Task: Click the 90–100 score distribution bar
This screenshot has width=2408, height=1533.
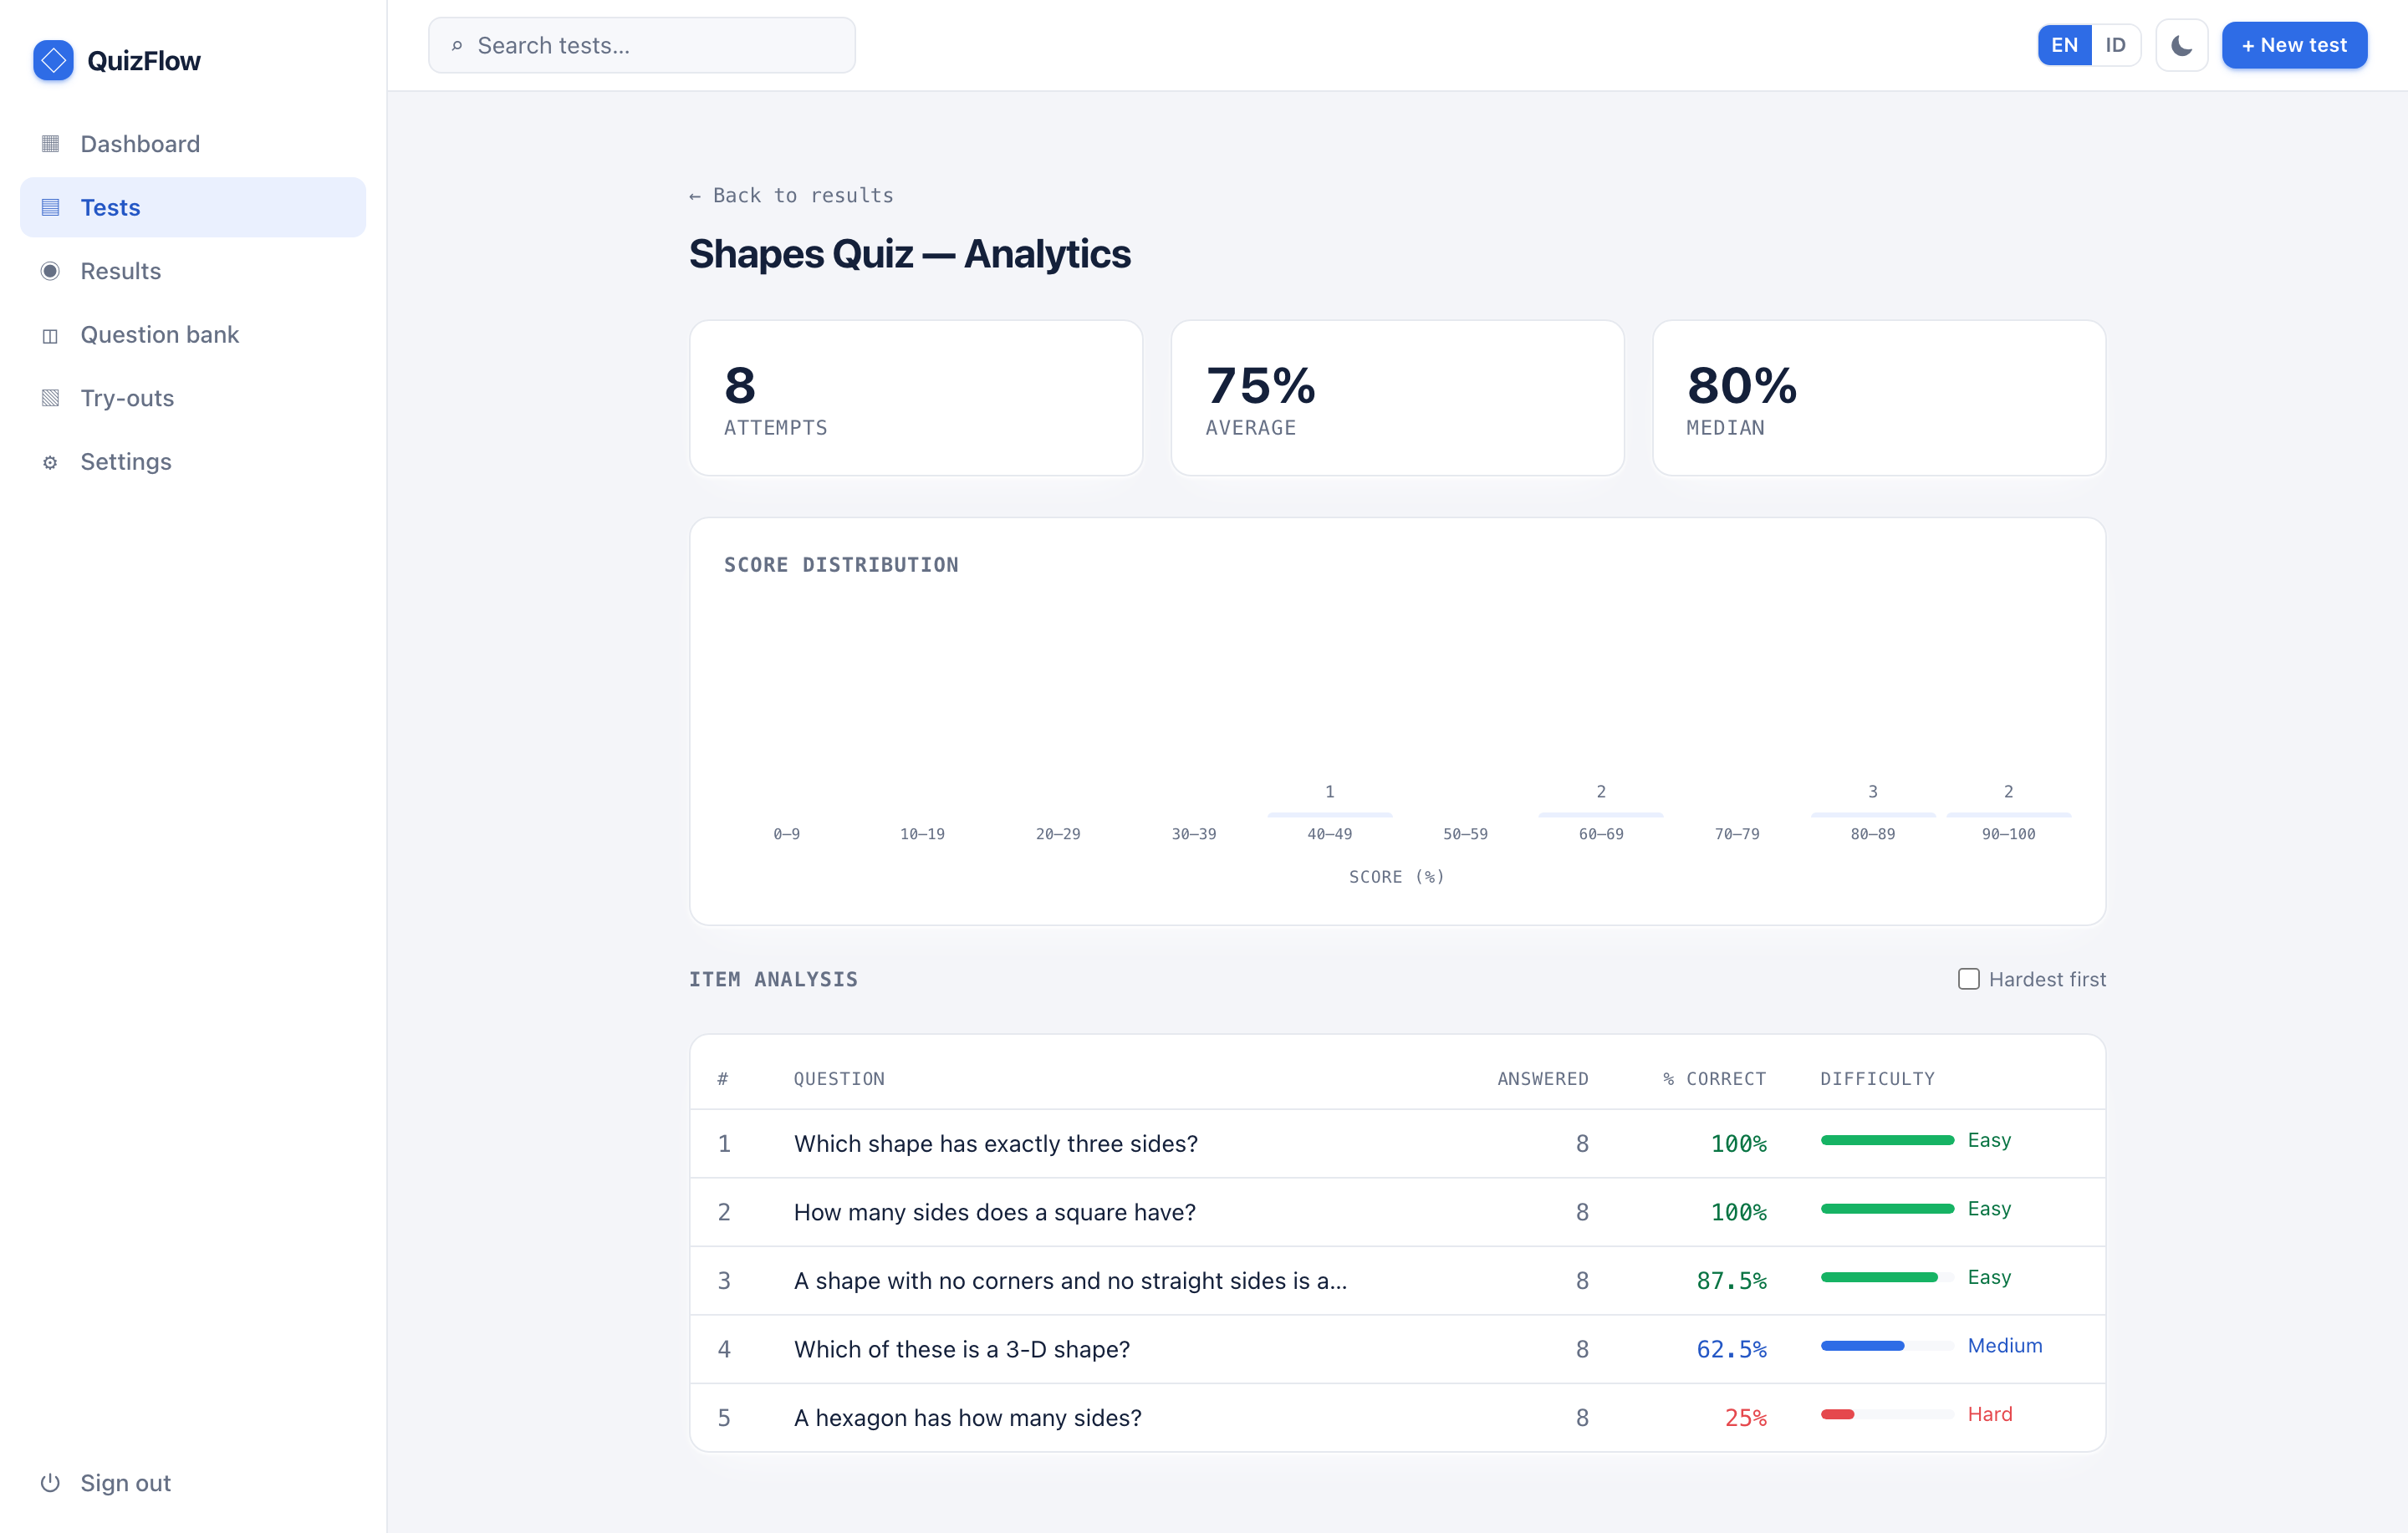Action: [x=2008, y=815]
